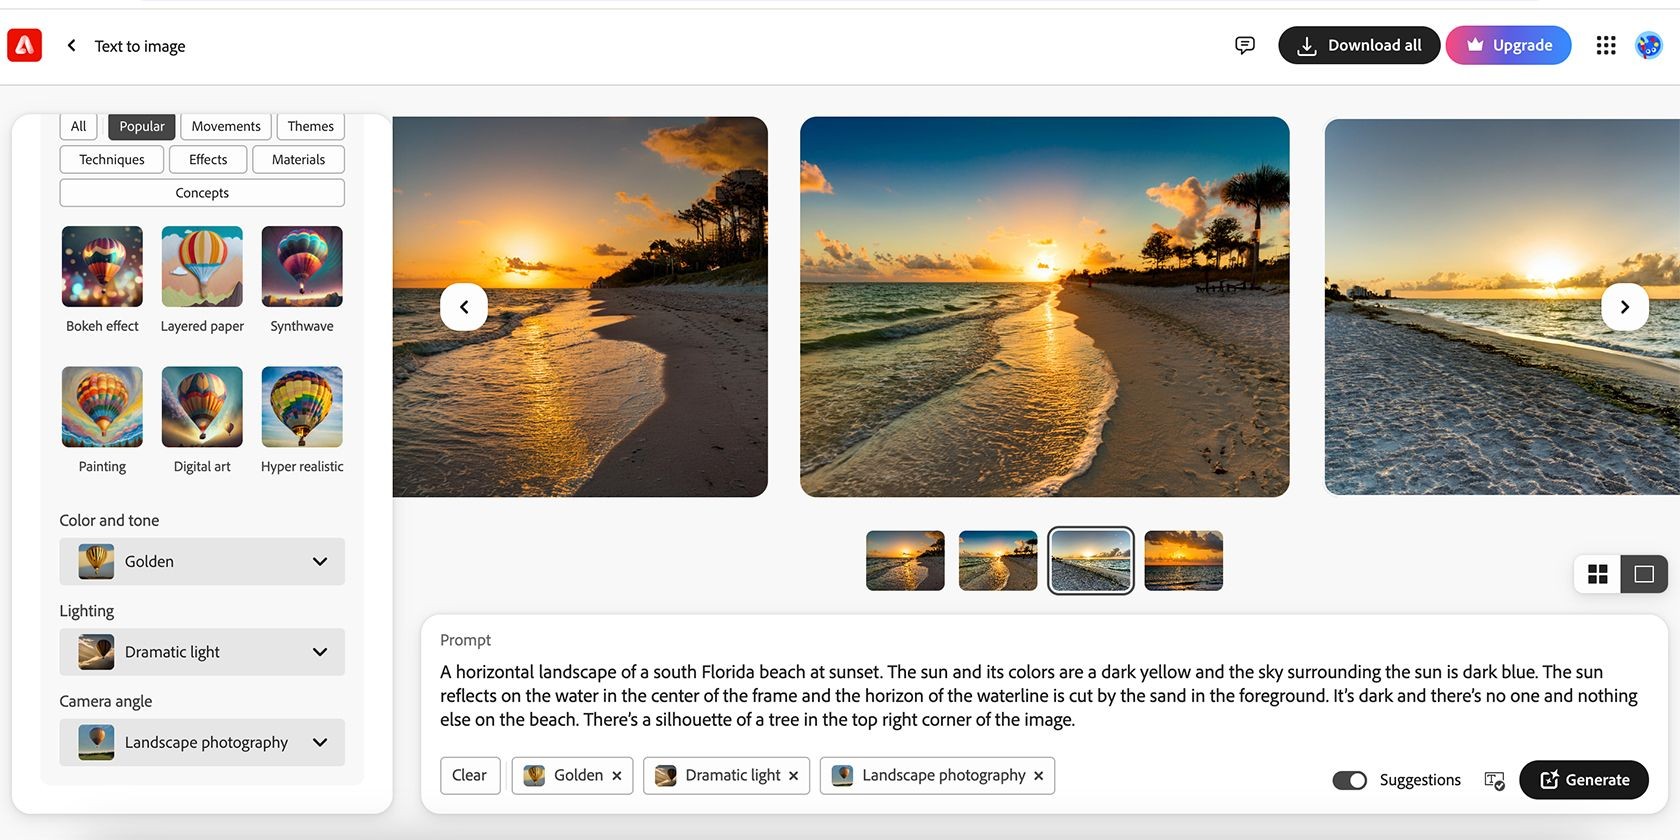Screen dimensions: 1680x840
Task: Click the Download all button
Action: point(1359,45)
